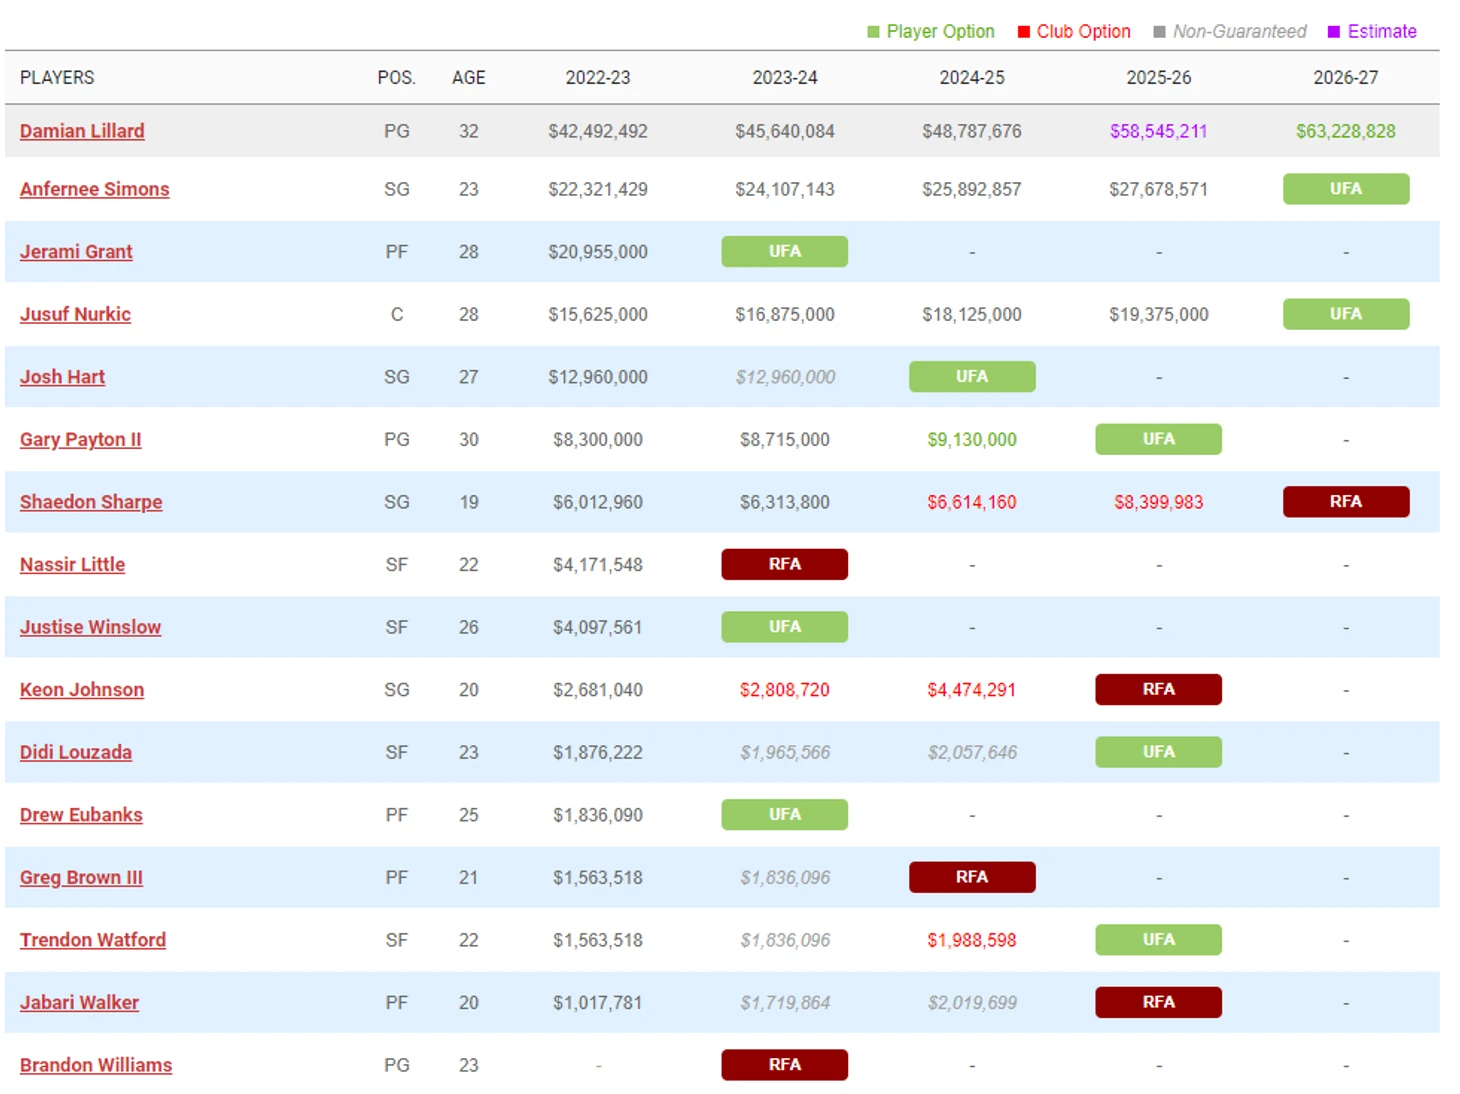Click Nurkic's $18,125,000 salary value

(972, 314)
